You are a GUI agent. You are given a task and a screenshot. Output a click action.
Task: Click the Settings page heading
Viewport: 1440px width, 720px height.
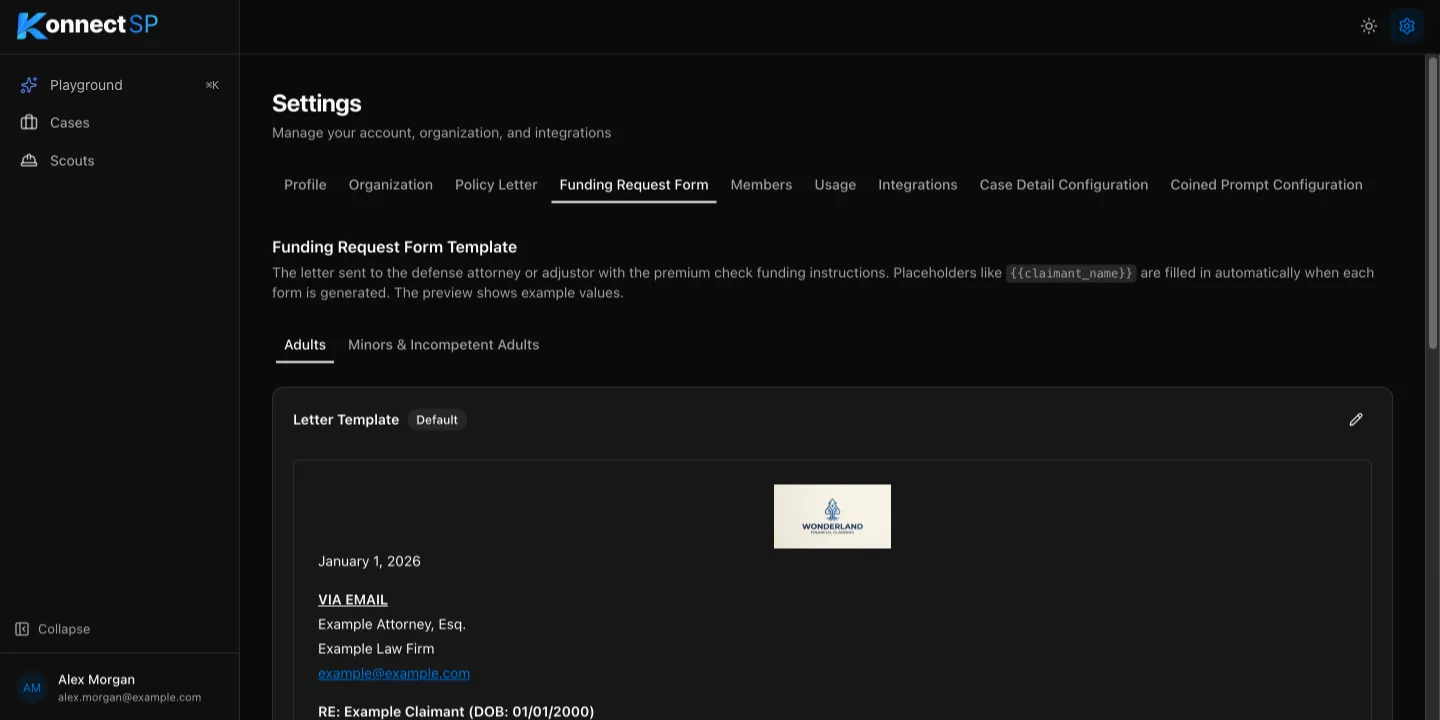(317, 104)
